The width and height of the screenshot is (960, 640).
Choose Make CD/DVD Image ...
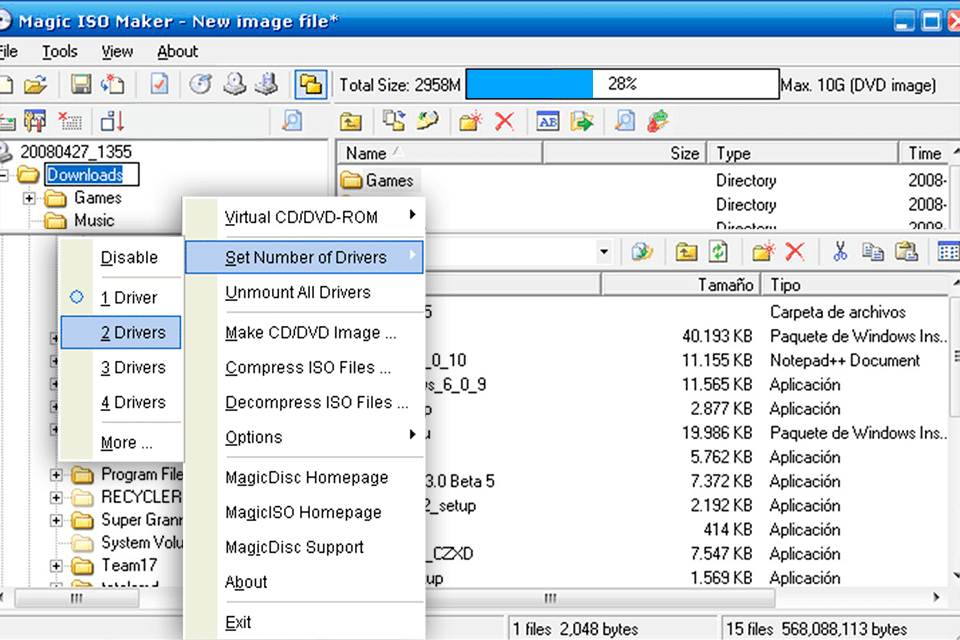click(304, 333)
